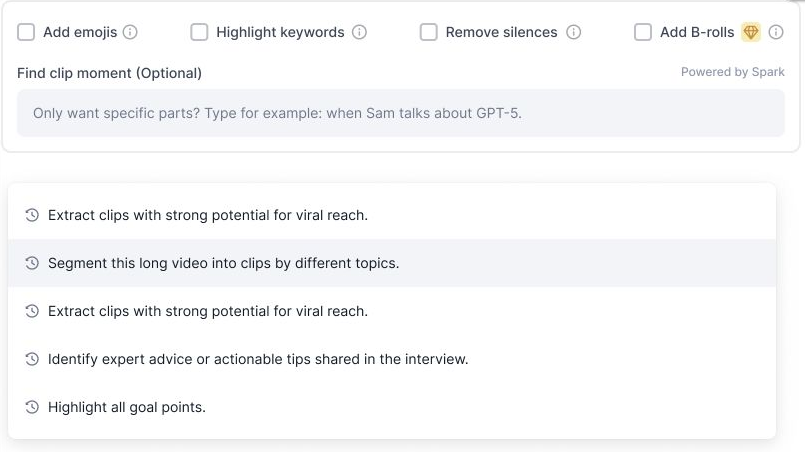The height and width of the screenshot is (452, 805).
Task: Click the 'Powered by Spark' label
Action: click(x=733, y=72)
